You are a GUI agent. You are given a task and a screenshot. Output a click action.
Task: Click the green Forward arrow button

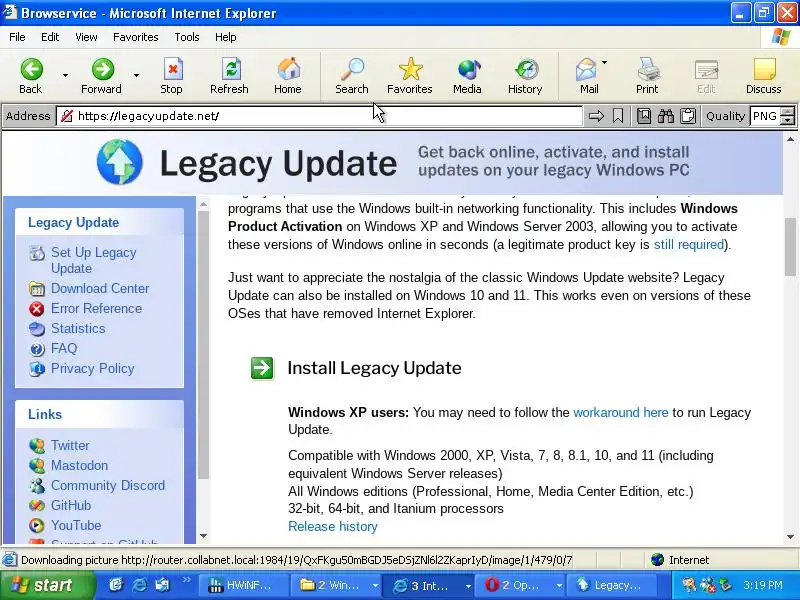102,76
